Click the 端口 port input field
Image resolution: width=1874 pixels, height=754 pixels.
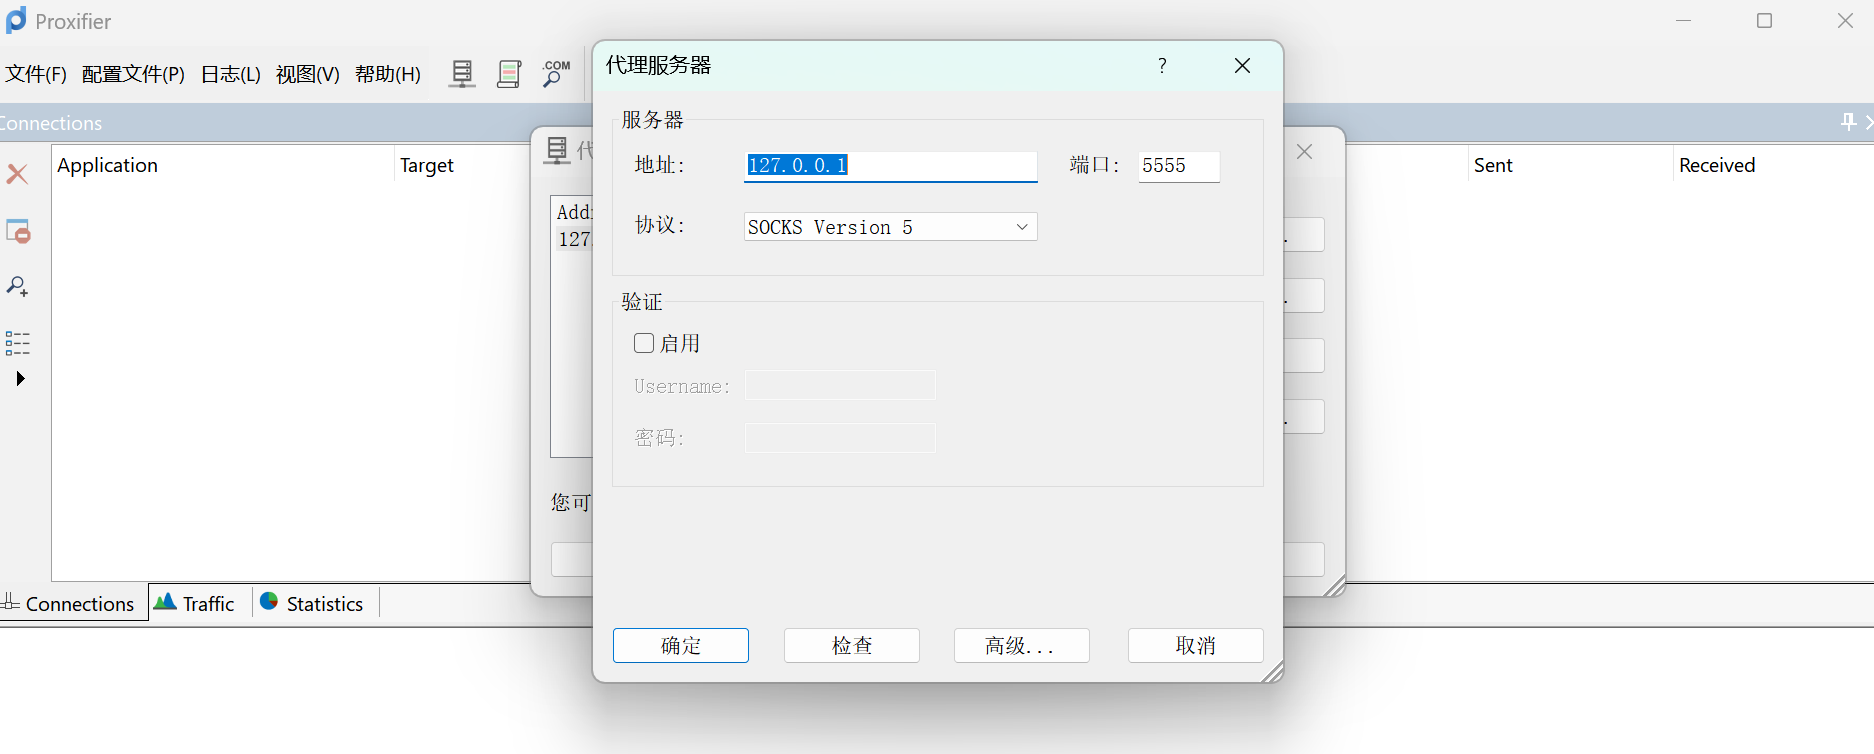pyautogui.click(x=1178, y=166)
